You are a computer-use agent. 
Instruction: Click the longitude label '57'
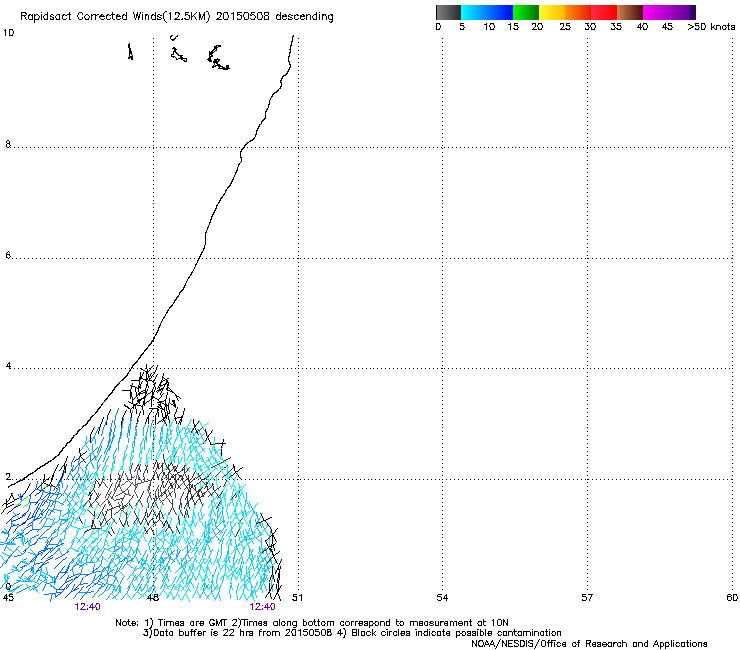coord(587,598)
